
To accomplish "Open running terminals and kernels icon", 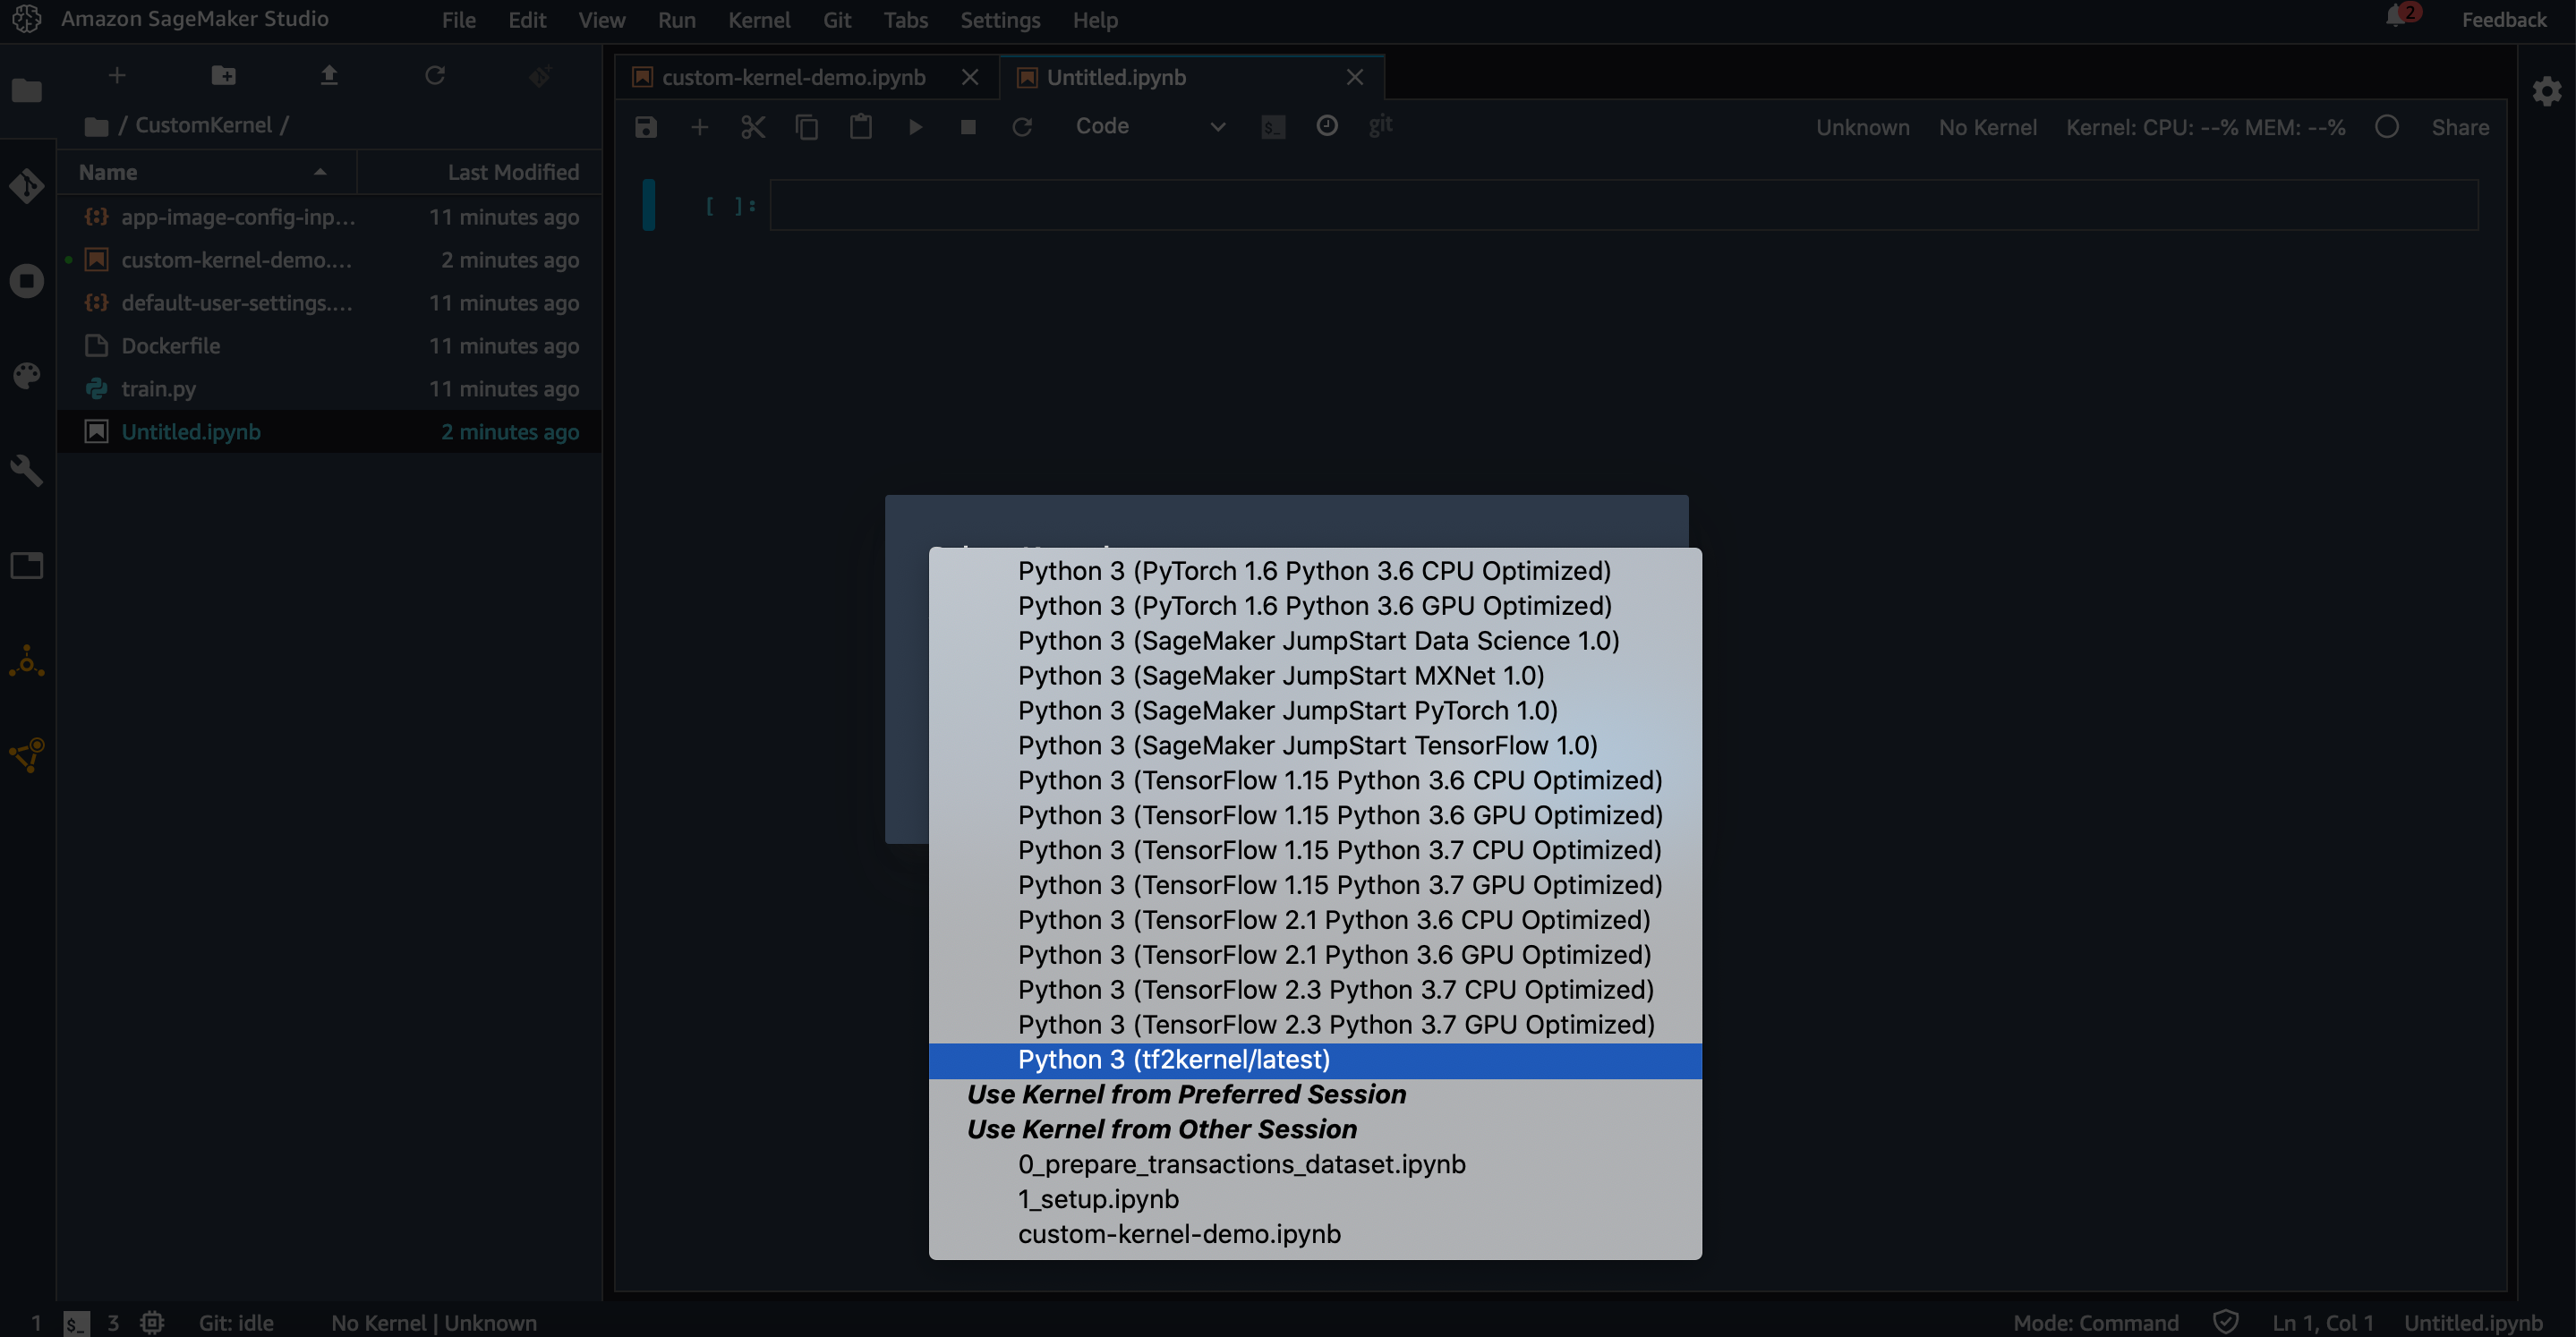I will coord(27,281).
